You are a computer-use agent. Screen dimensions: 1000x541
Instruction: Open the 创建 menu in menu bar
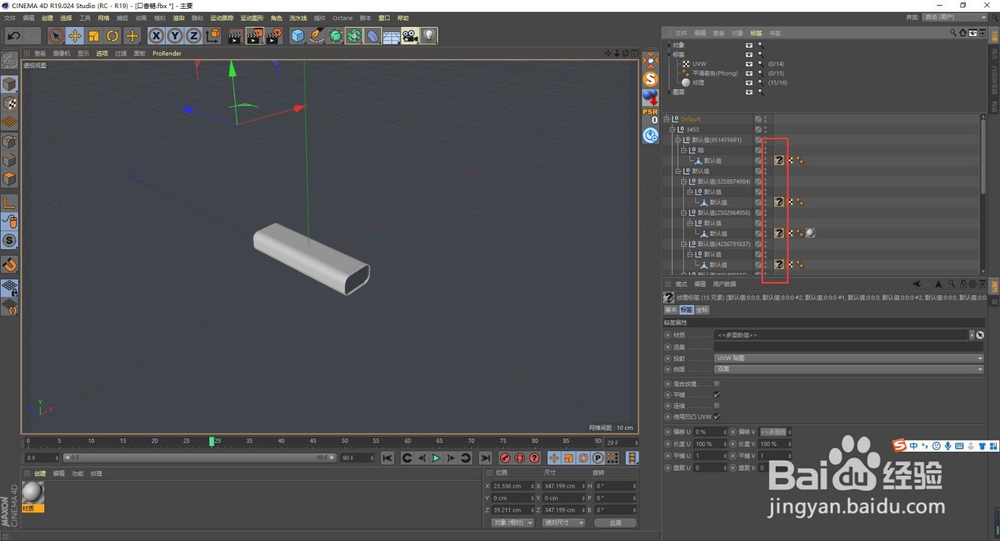[47, 18]
